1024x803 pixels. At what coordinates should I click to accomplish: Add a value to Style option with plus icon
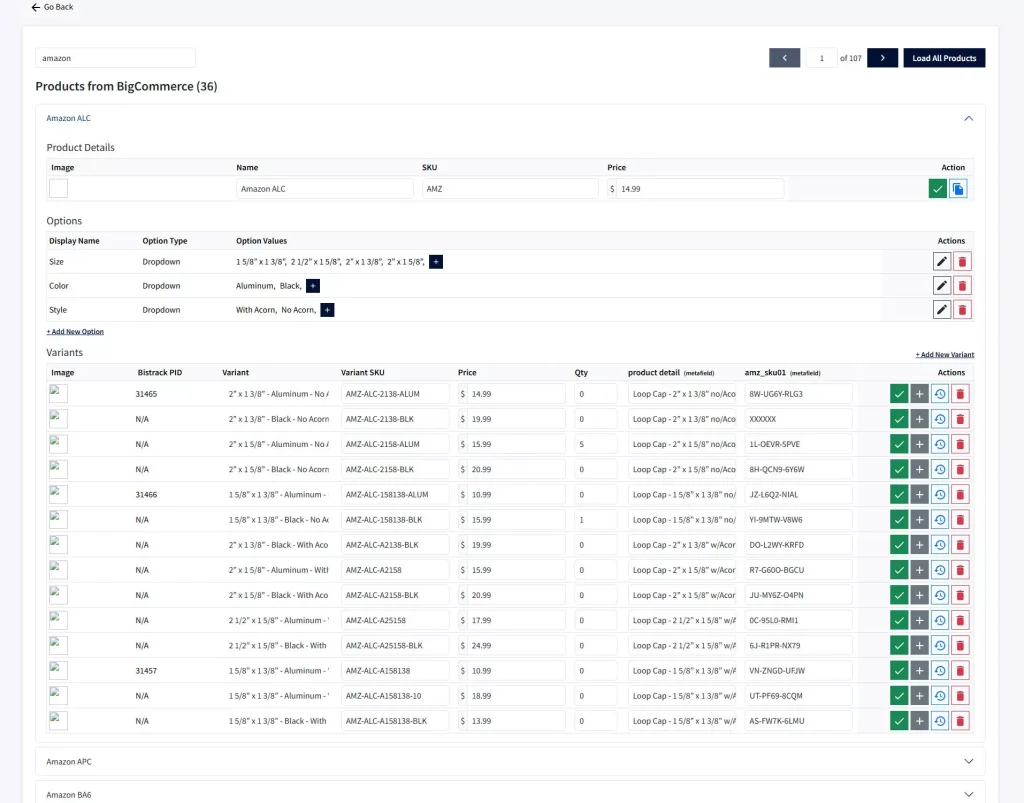(x=327, y=310)
